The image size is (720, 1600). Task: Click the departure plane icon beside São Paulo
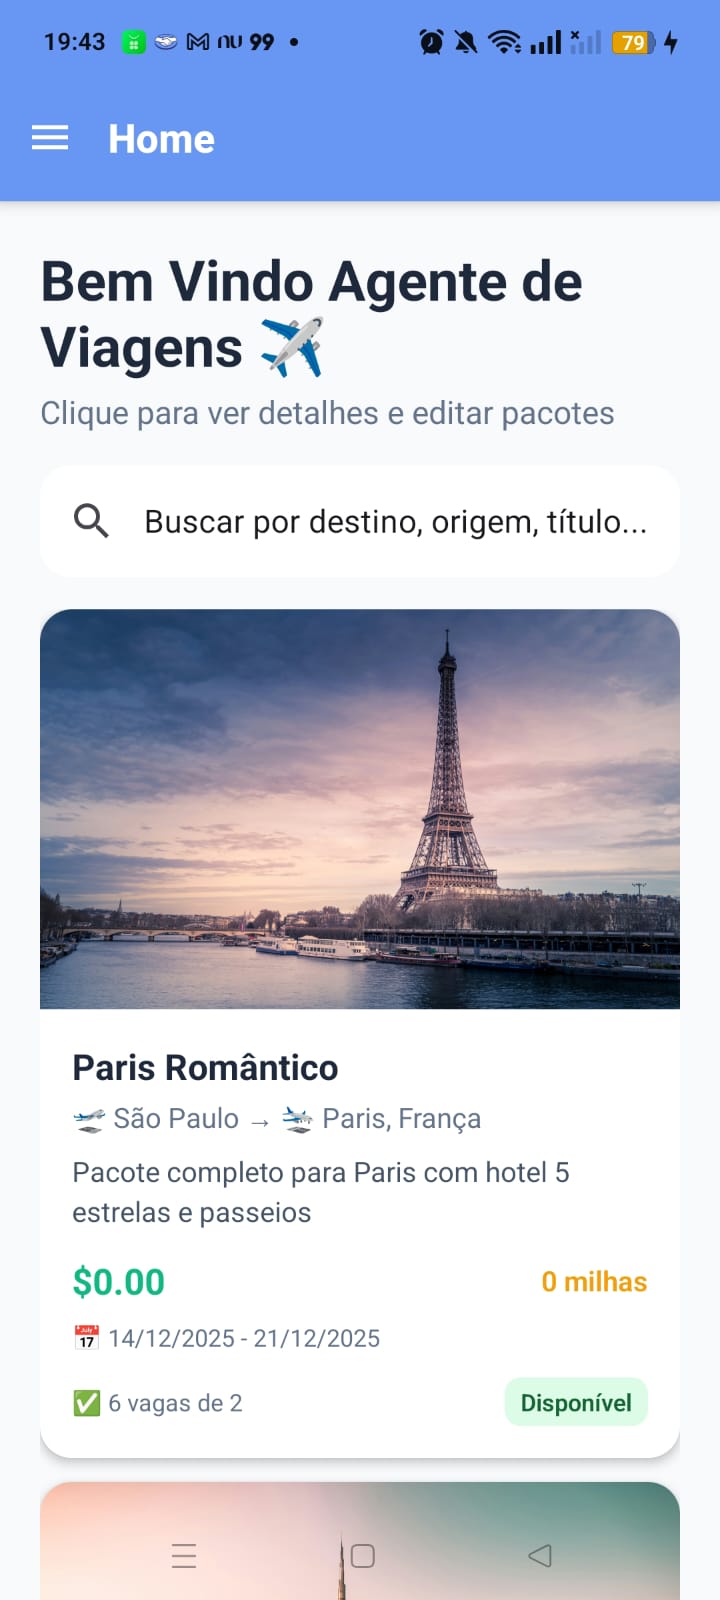(89, 1119)
